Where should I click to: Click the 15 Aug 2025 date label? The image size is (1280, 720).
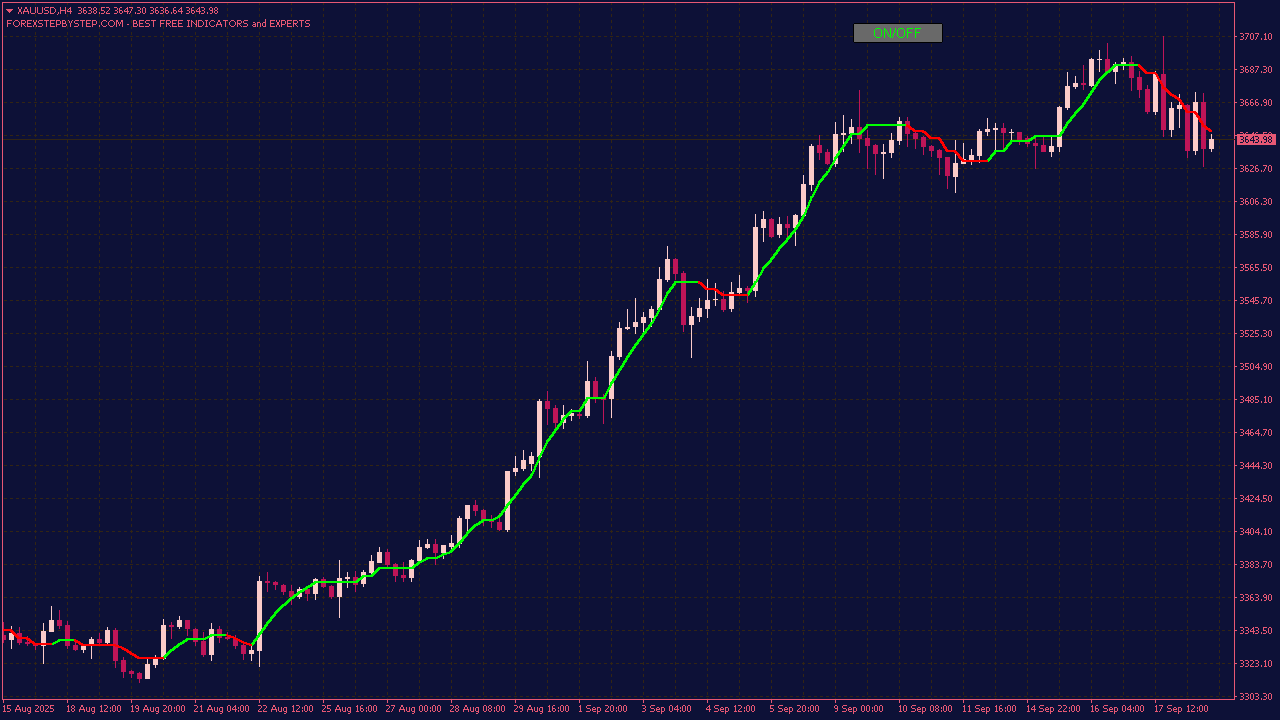[x=27, y=709]
